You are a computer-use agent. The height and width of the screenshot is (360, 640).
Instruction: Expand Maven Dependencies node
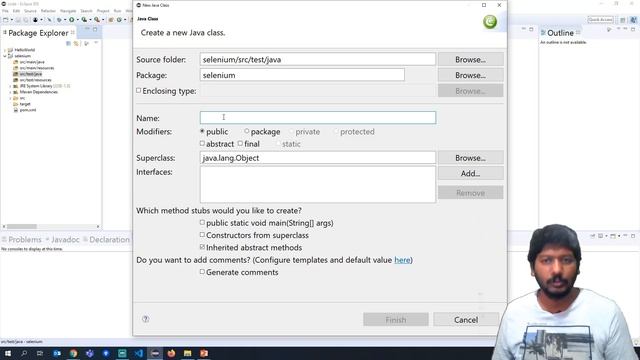[x=10, y=92]
